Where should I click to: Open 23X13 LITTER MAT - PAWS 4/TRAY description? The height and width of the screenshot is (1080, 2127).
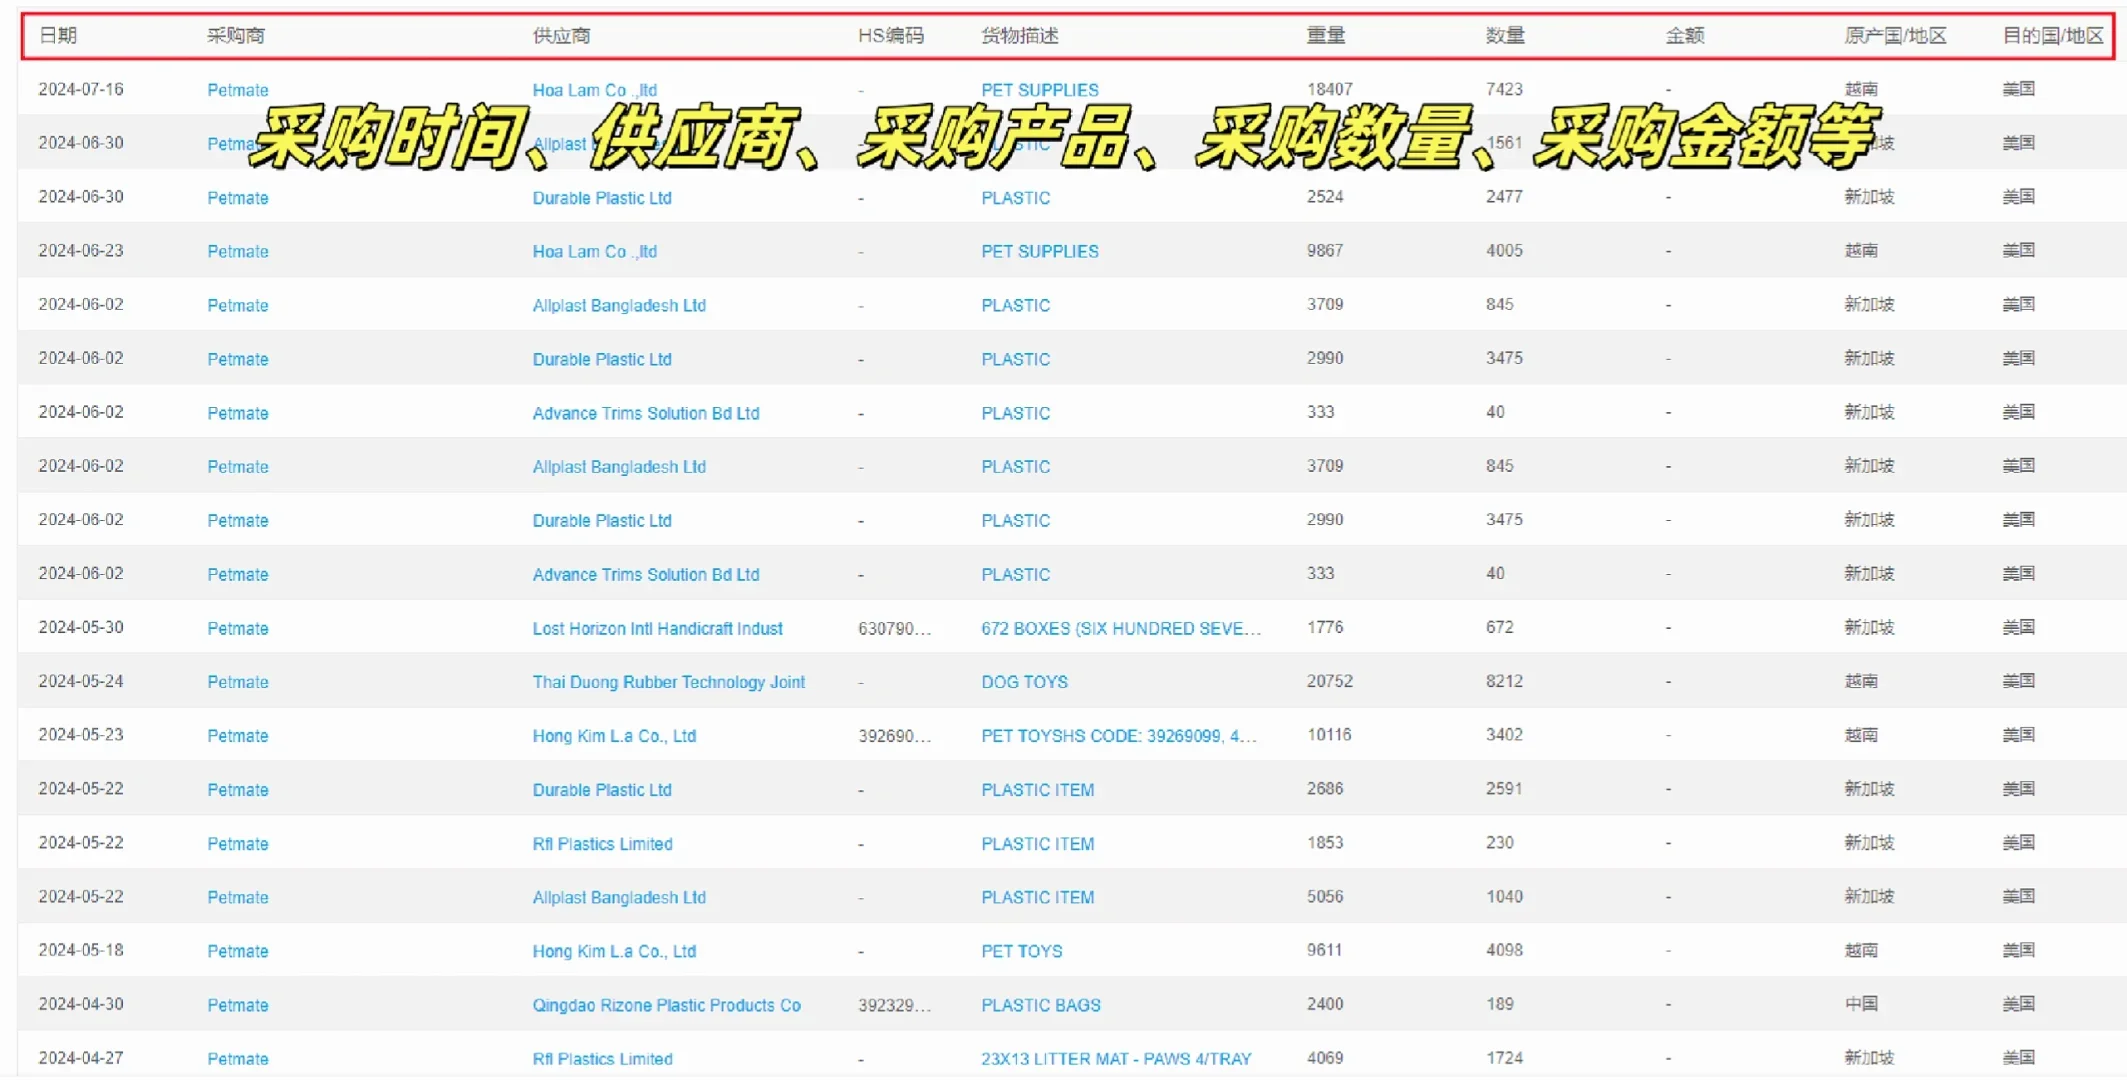click(1115, 1059)
